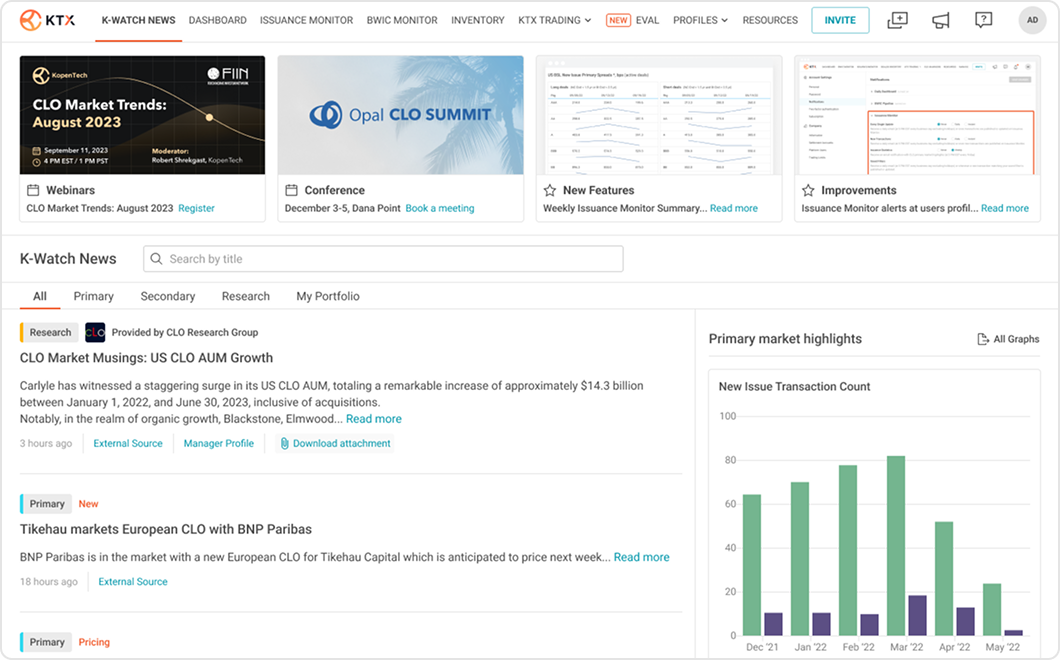This screenshot has width=1060, height=660.
Task: Expand the KTX Trading dropdown
Action: coord(554,20)
